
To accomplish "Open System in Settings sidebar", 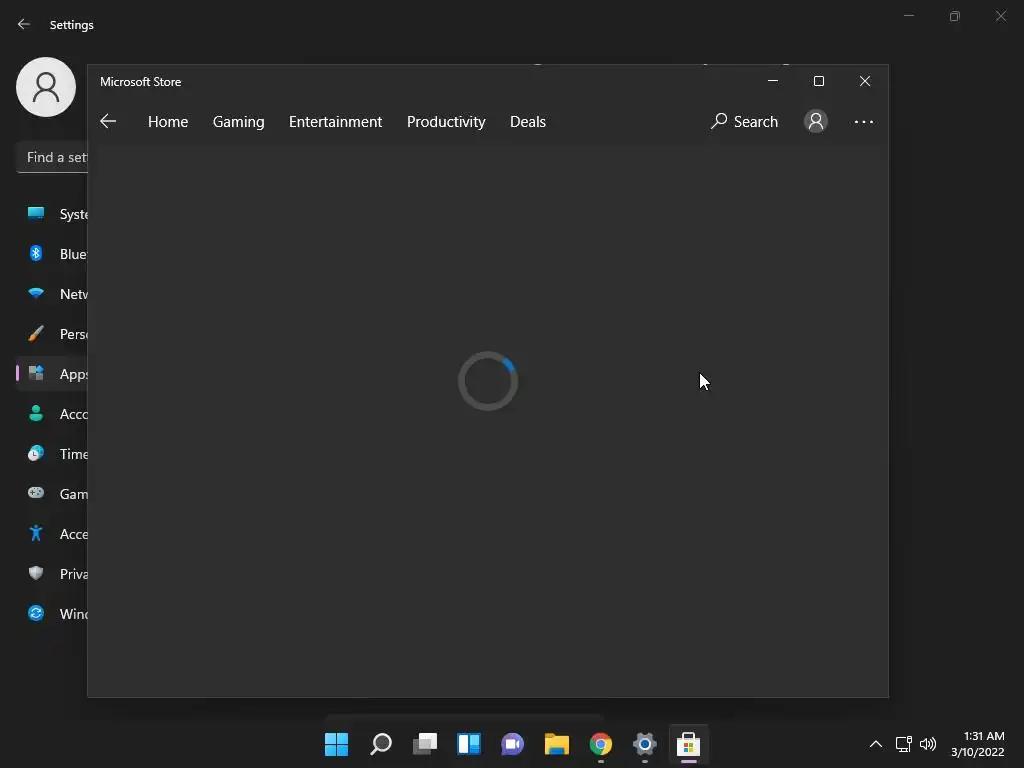I will [52, 214].
